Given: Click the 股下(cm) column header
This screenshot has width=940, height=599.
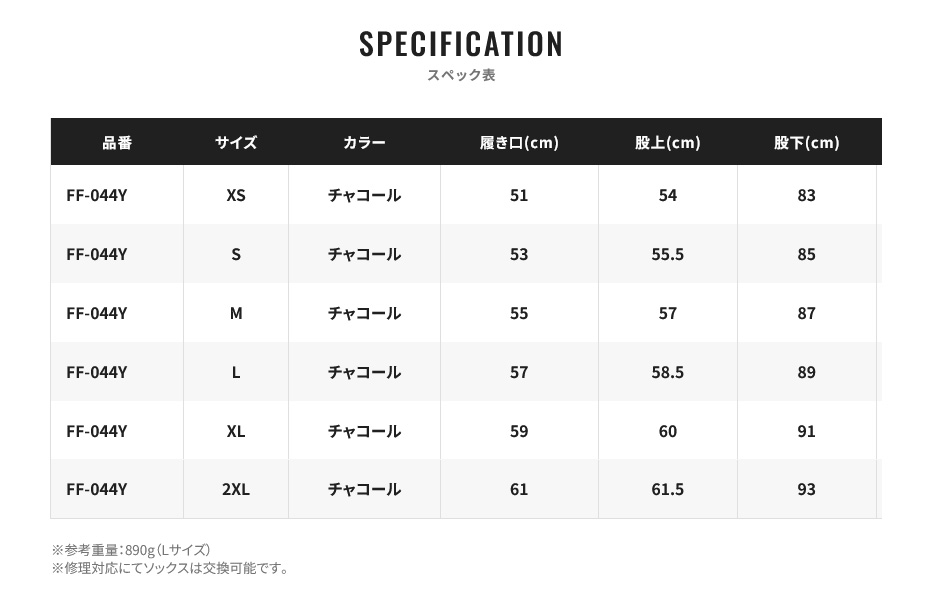Looking at the screenshot, I should click(x=806, y=143).
